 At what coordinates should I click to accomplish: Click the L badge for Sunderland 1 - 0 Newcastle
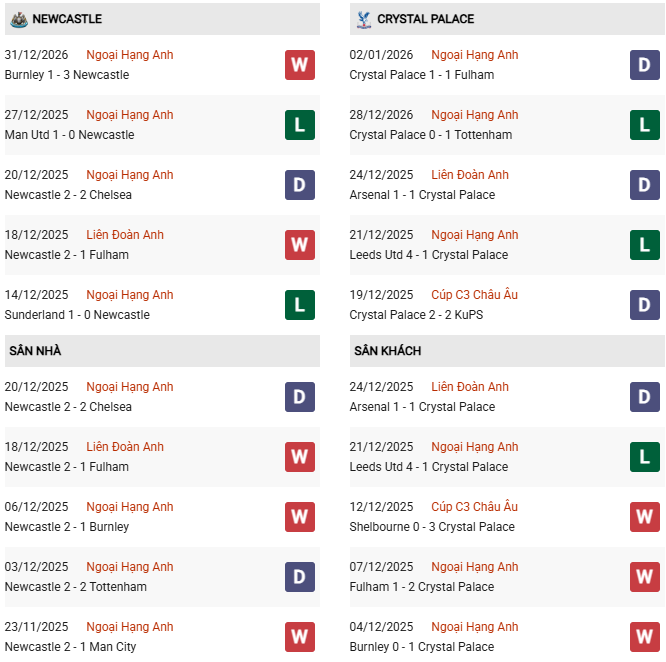[x=300, y=305]
